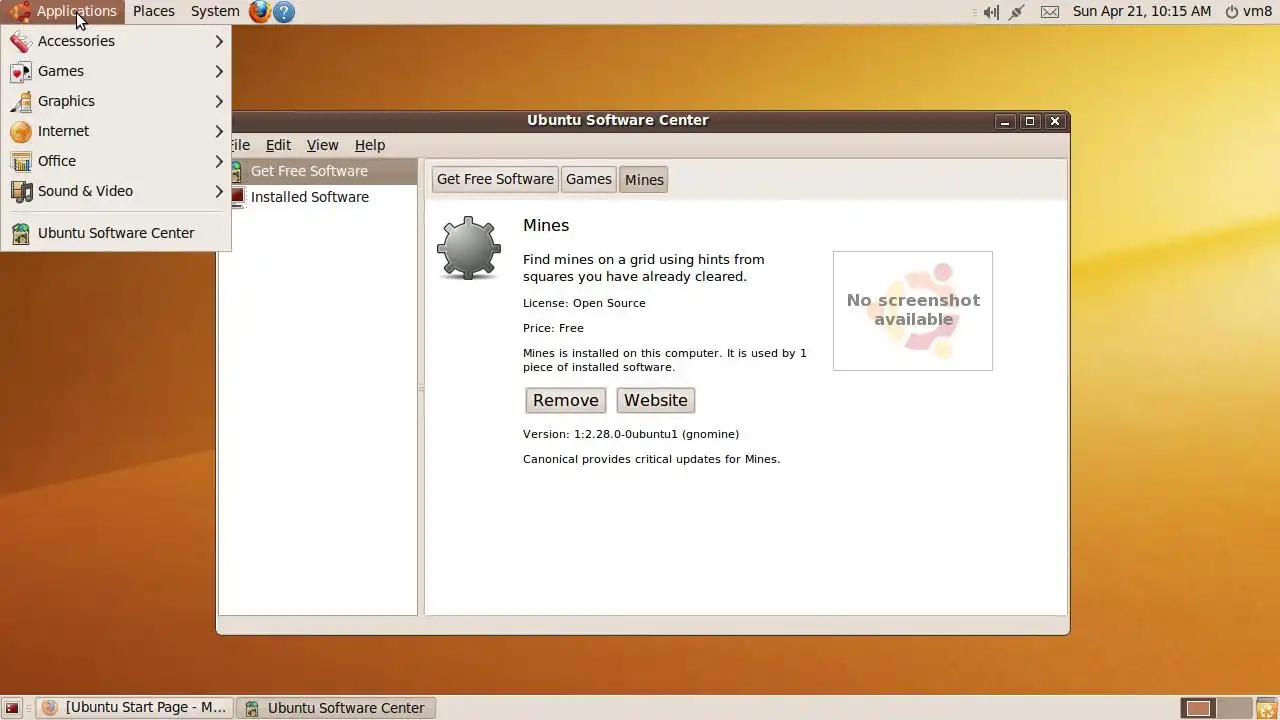Click the volume speaker icon in the panel
The image size is (1280, 720).
pyautogui.click(x=991, y=12)
